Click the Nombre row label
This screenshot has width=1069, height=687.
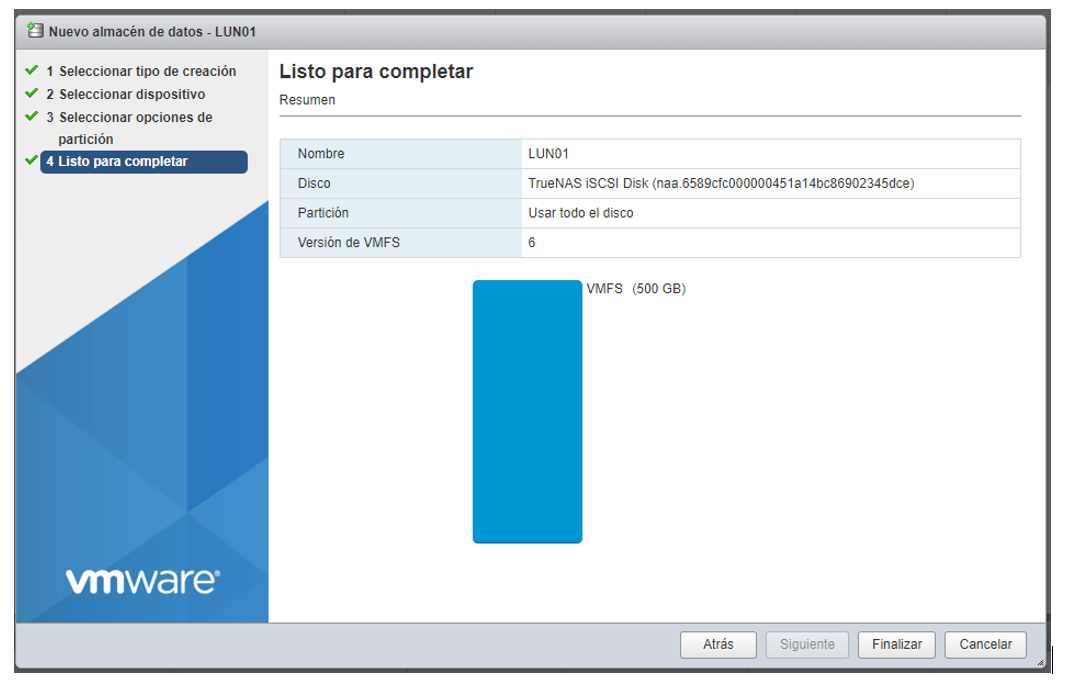tap(320, 153)
